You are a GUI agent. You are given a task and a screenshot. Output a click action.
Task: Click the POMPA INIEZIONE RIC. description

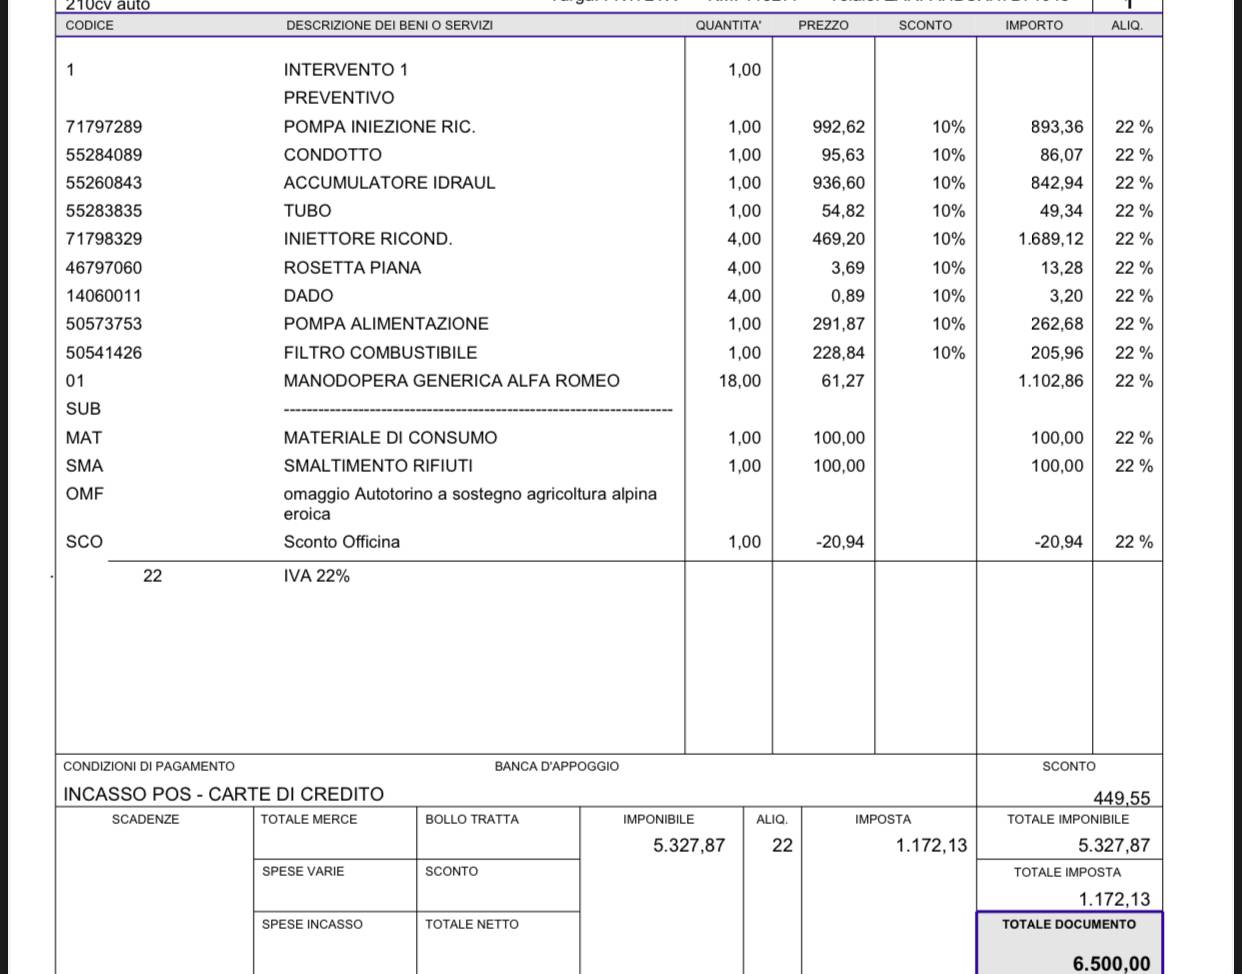tap(379, 127)
